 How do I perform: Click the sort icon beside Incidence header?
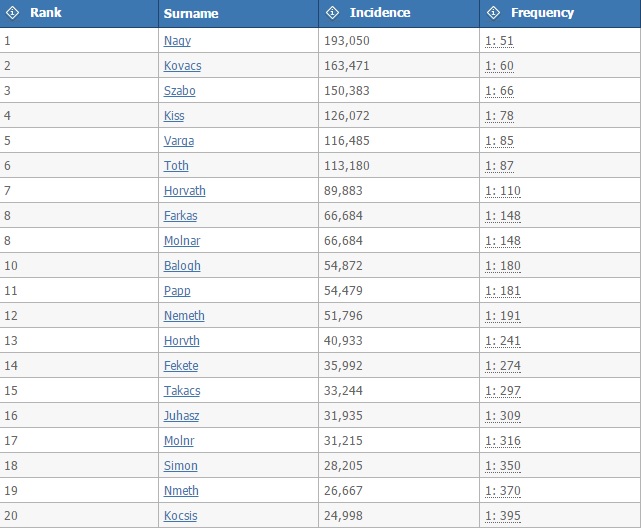tap(333, 13)
